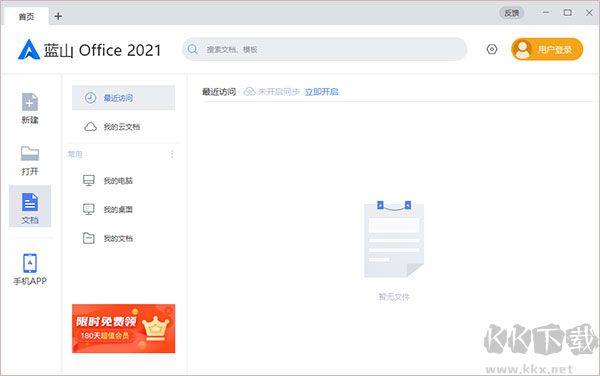
Task: Click the cloud sync status icon
Action: pos(249,92)
